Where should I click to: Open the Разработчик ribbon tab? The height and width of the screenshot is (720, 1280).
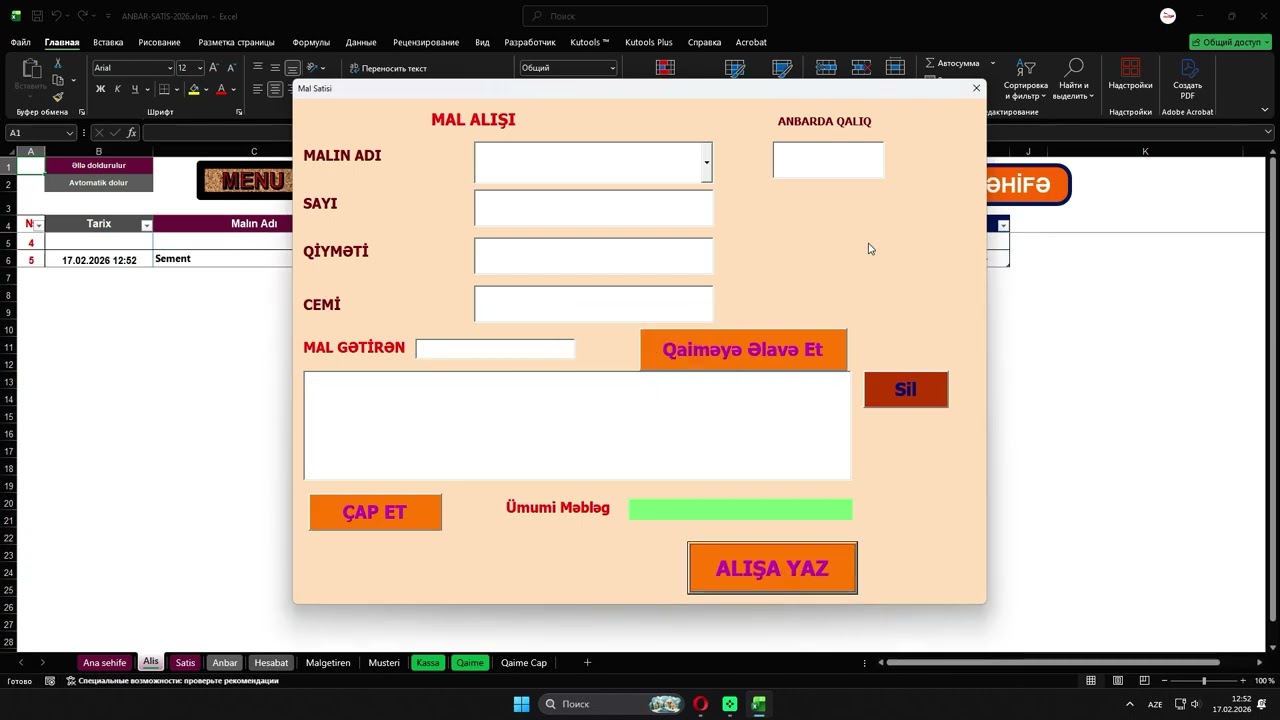[529, 42]
